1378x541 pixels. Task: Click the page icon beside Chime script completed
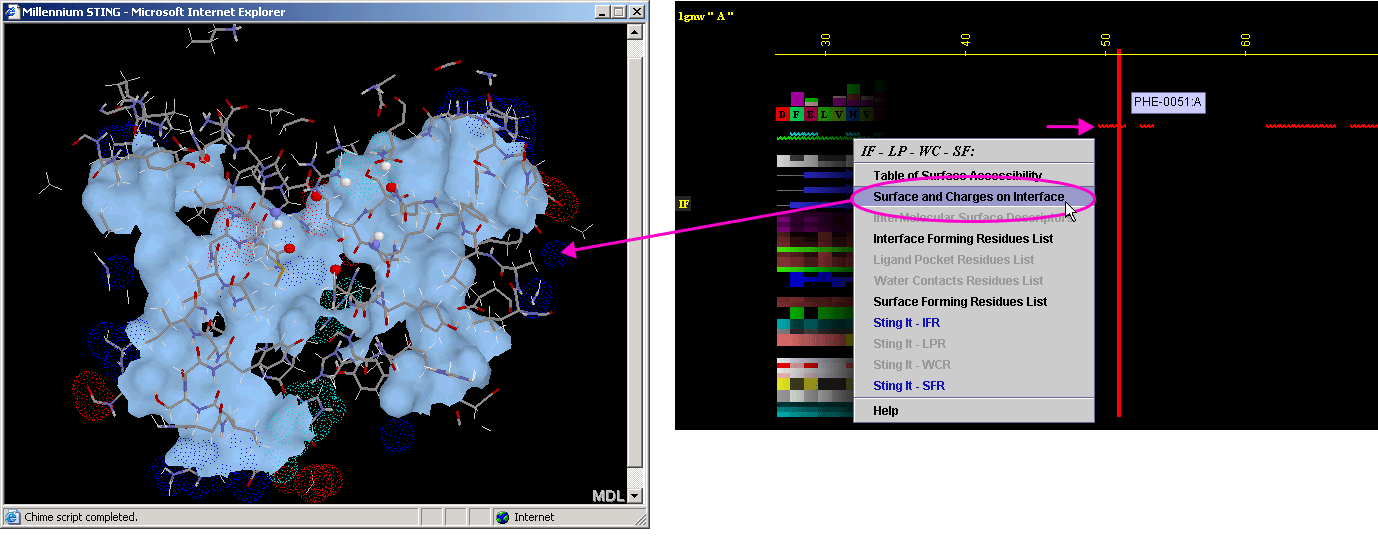pos(13,517)
